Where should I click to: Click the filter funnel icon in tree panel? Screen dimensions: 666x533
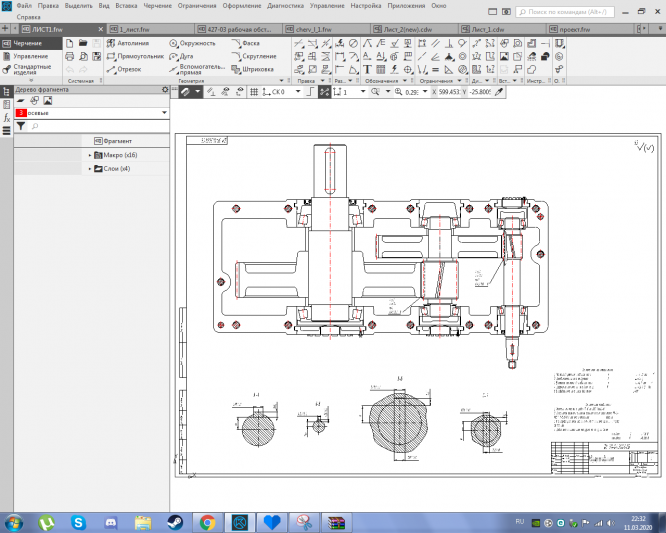coord(21,127)
